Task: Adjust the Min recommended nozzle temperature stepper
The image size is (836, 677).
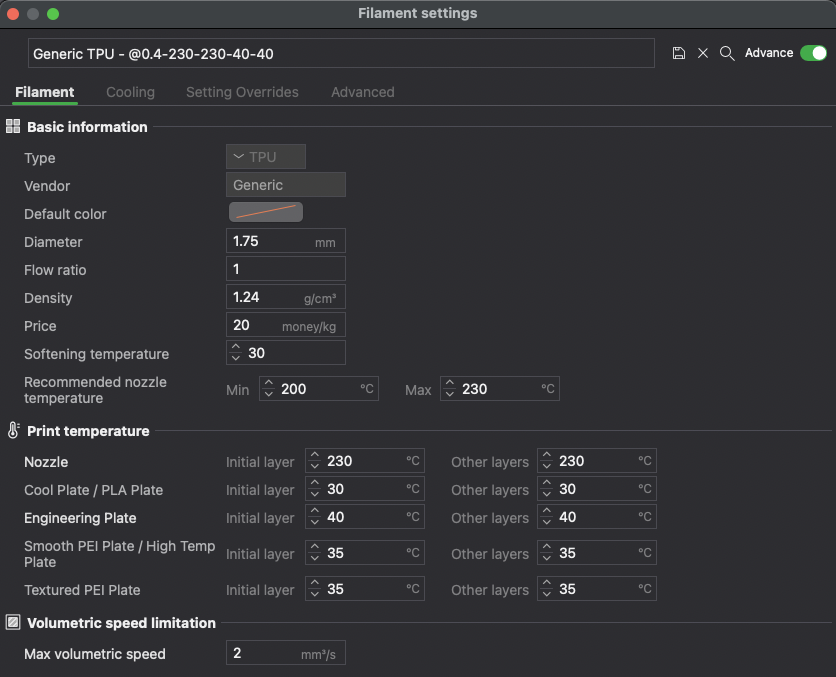Action: click(x=269, y=389)
